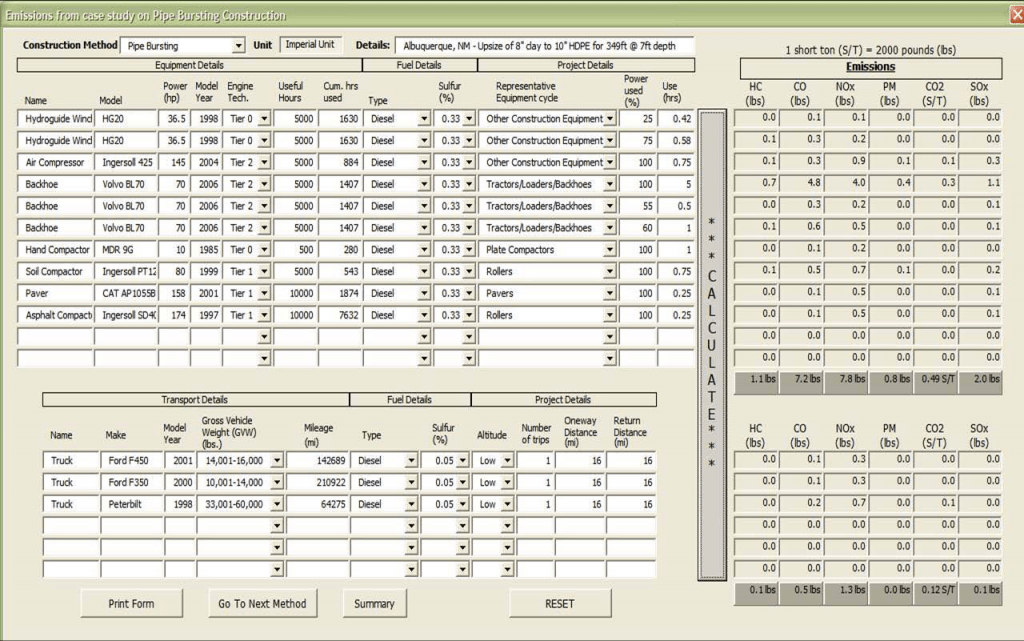Viewport: 1024px width, 641px height.
Task: Click the Emissions header label
Action: [x=871, y=67]
